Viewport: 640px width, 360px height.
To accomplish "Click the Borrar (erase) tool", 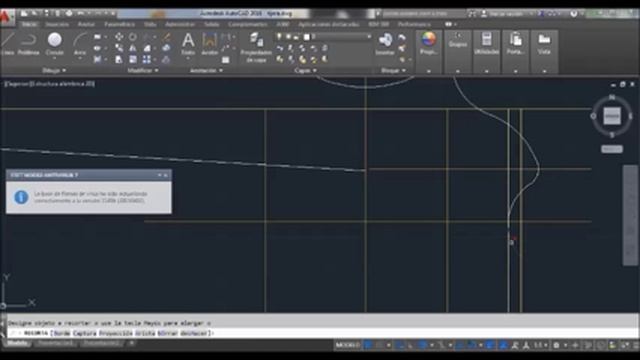I will coord(166,37).
